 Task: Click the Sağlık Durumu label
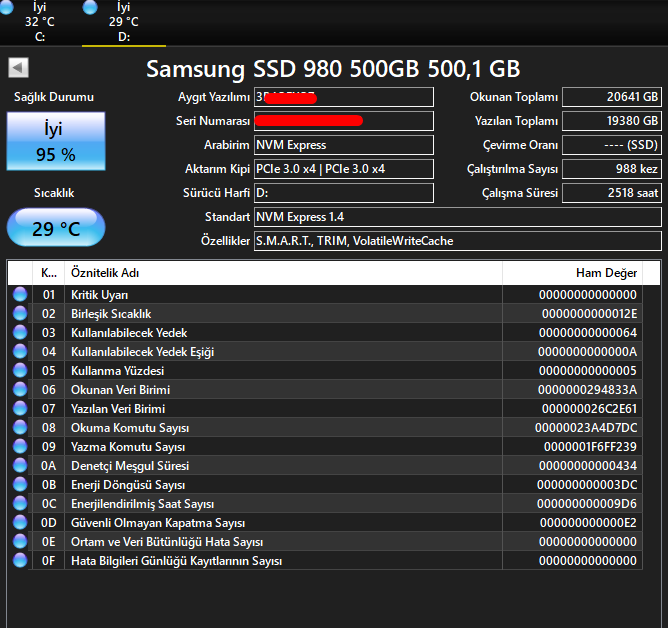54,97
